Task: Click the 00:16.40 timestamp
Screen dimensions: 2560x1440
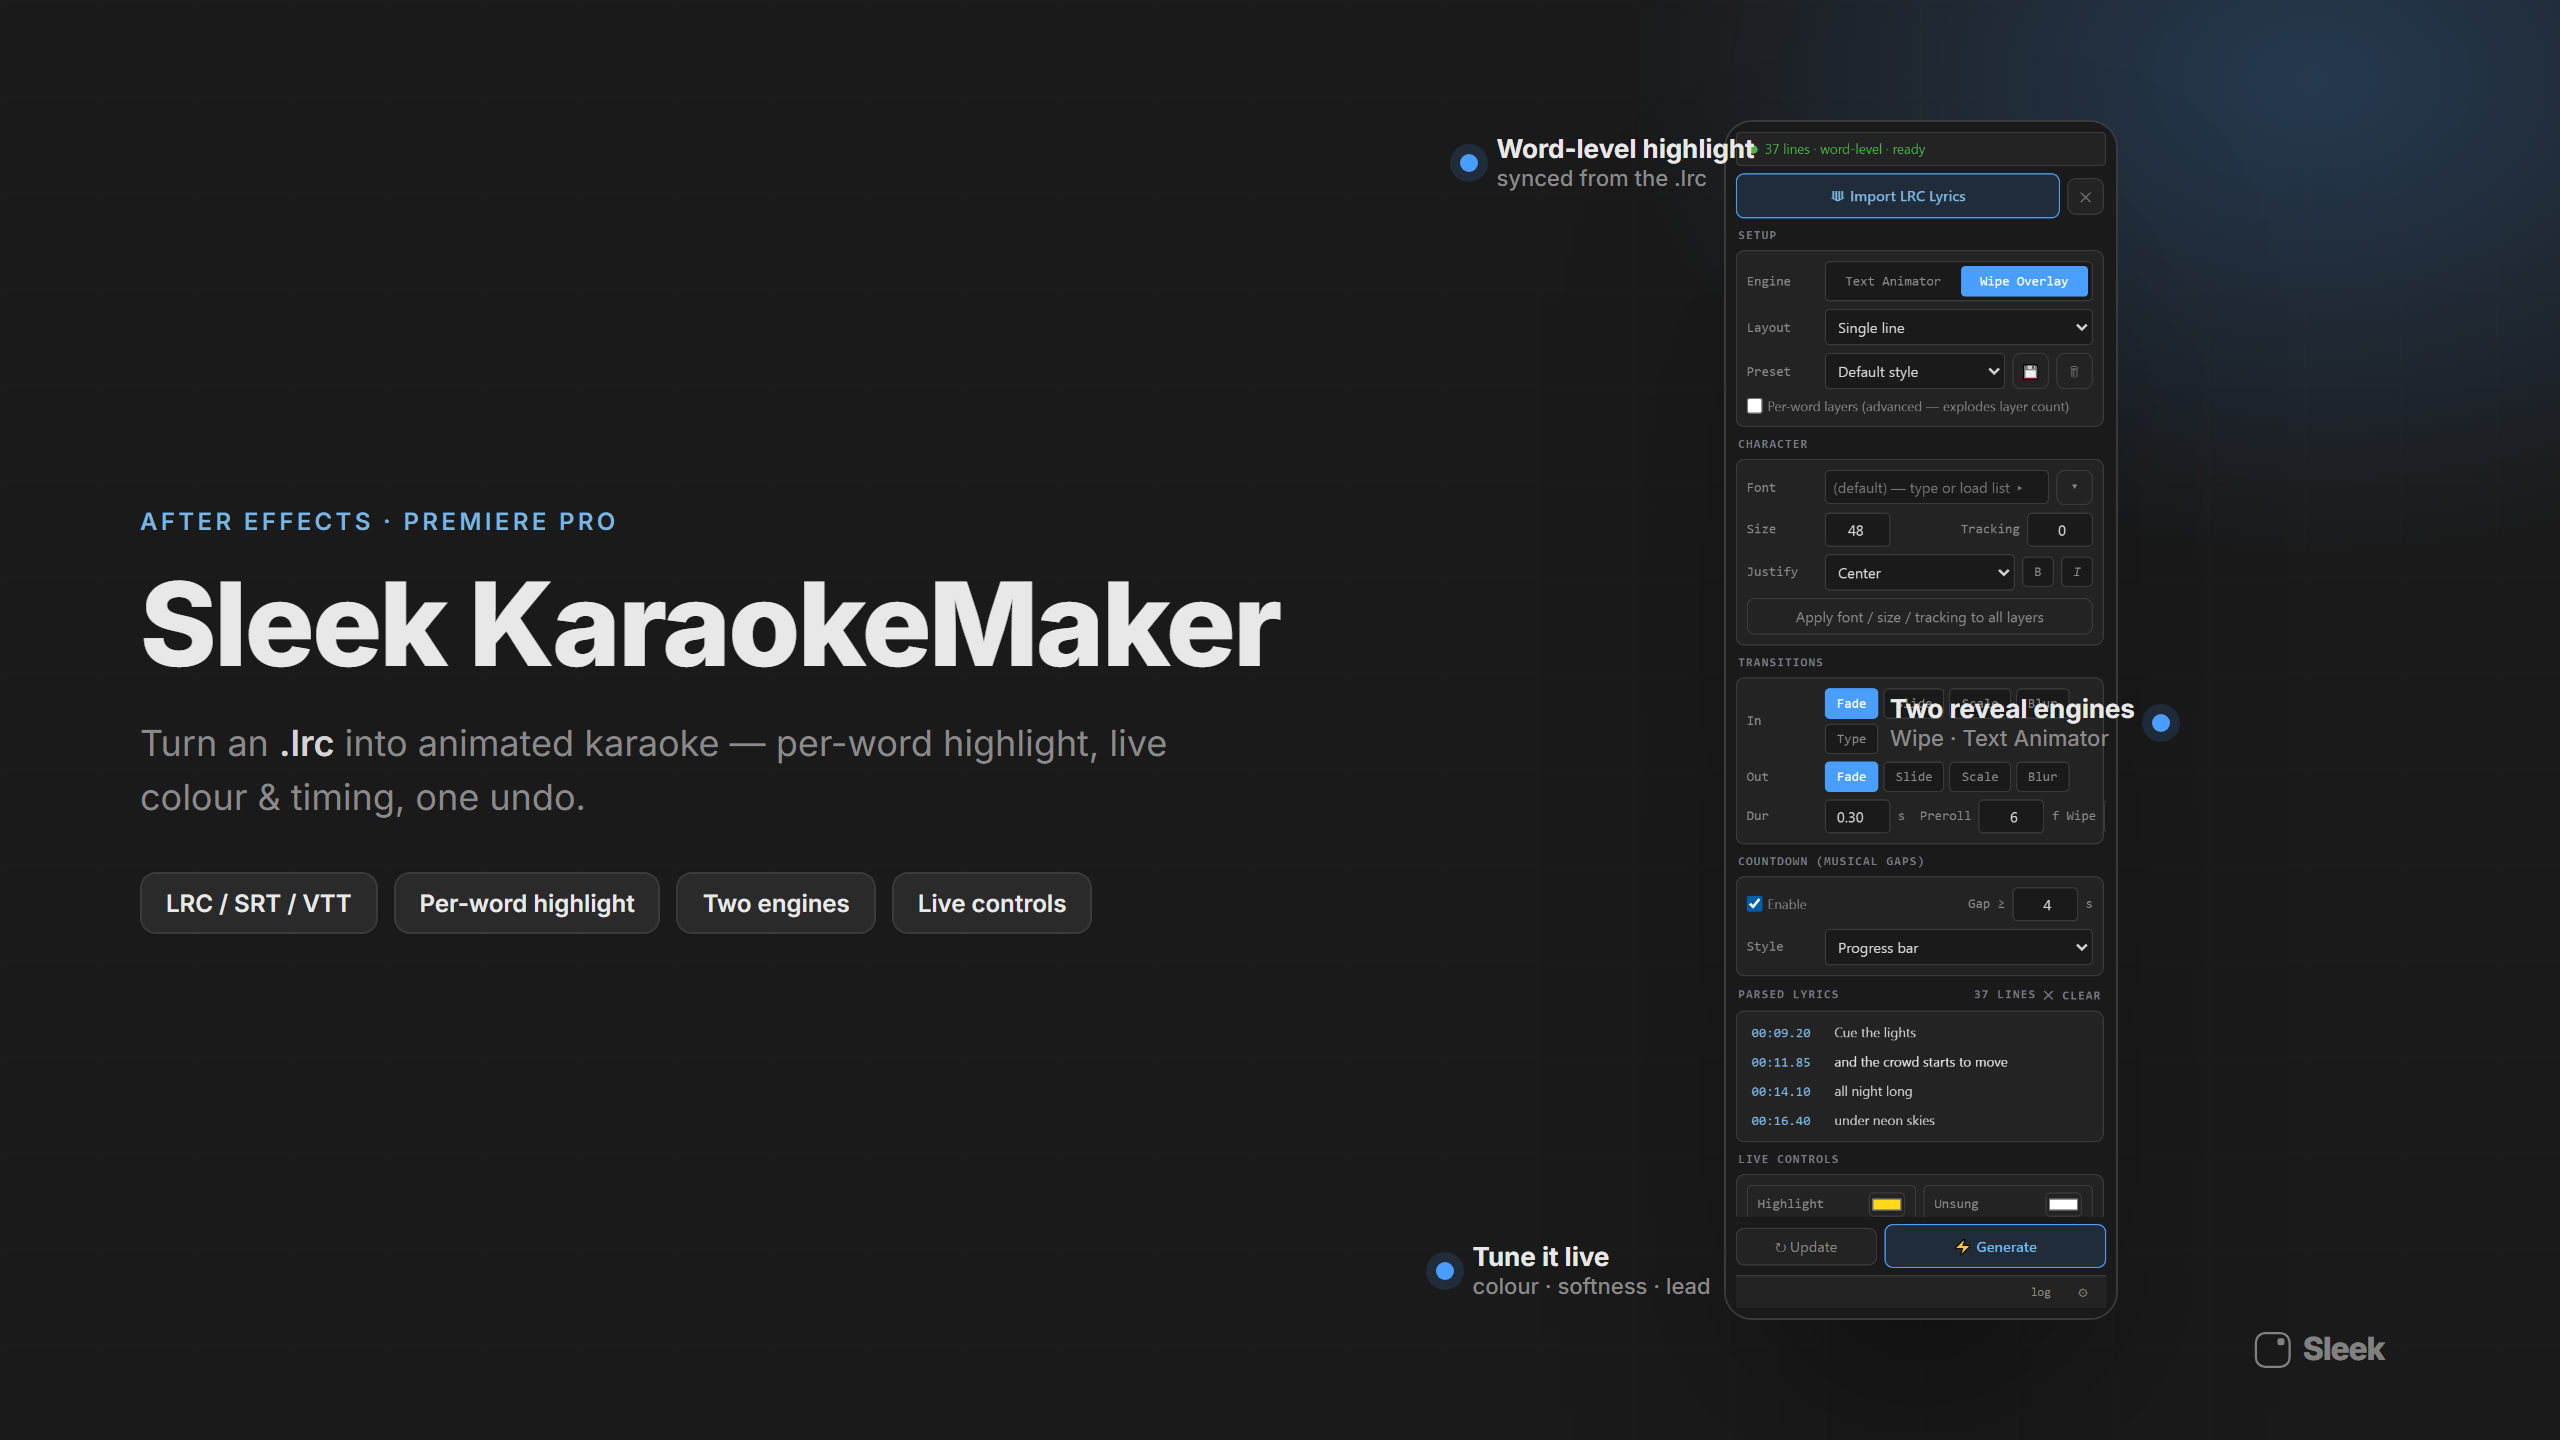Action: [x=1781, y=1121]
